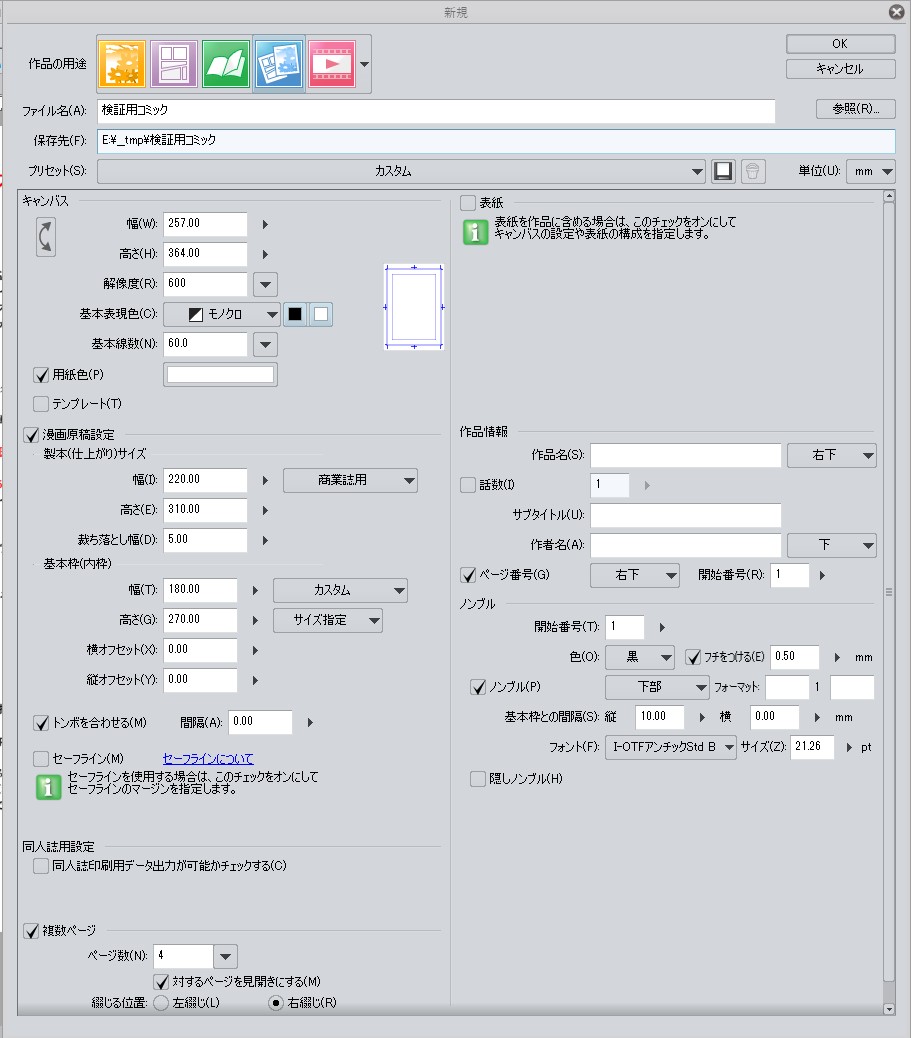Image resolution: width=911 pixels, height=1038 pixels.
Task: Enable the 同人誌印刷用データ出力 check checkbox
Action: (x=41, y=866)
